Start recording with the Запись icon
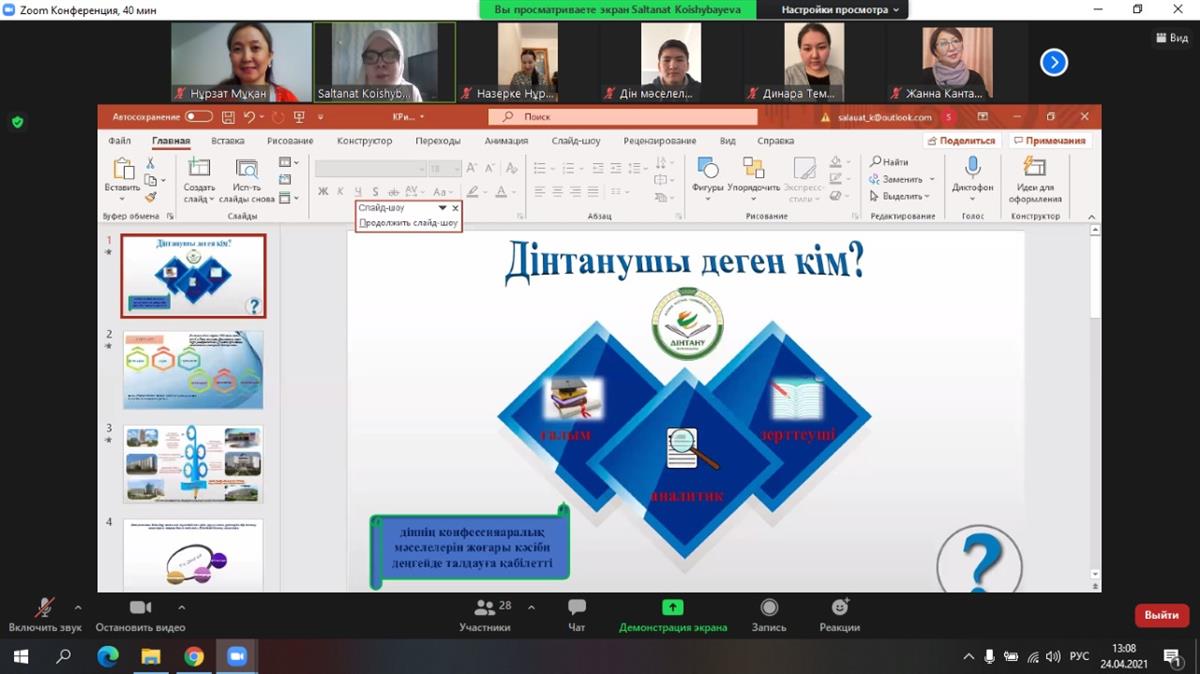This screenshot has width=1200, height=674. pos(768,608)
